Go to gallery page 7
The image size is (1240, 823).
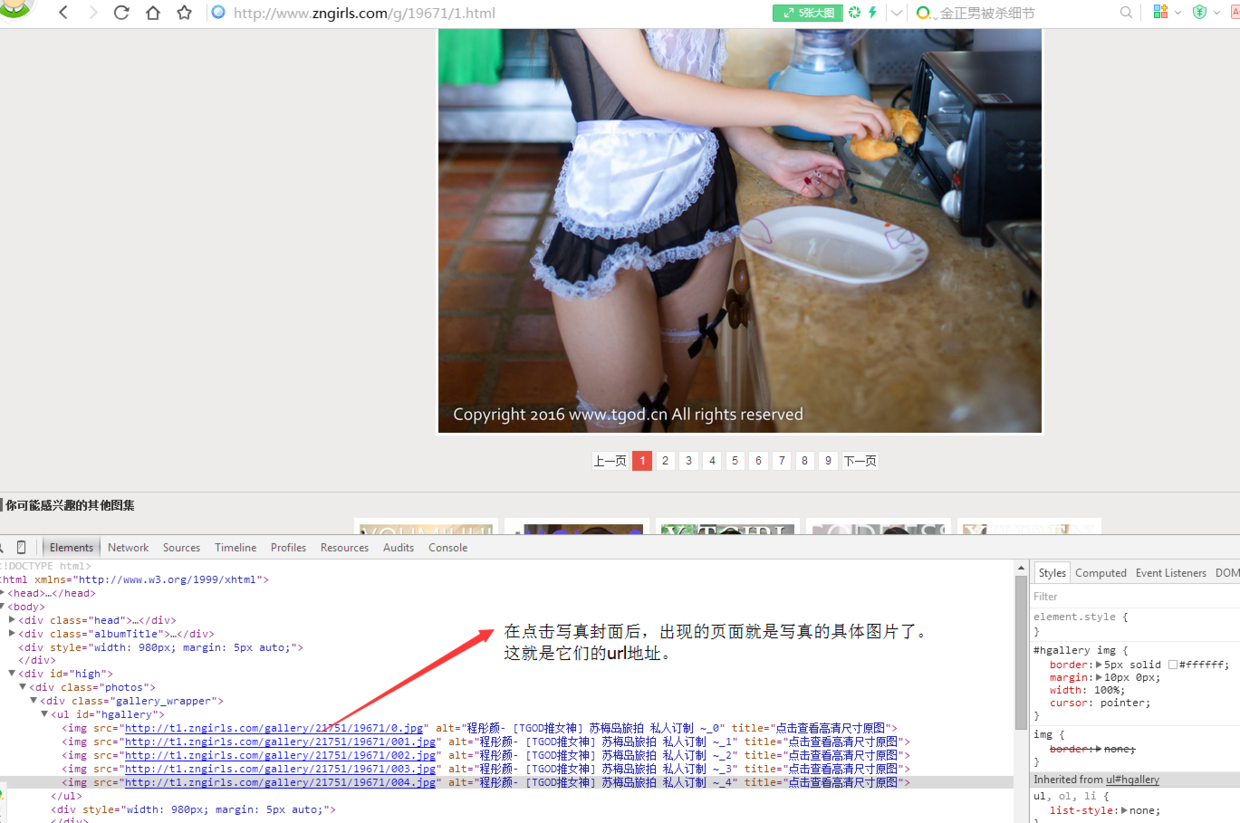click(782, 461)
